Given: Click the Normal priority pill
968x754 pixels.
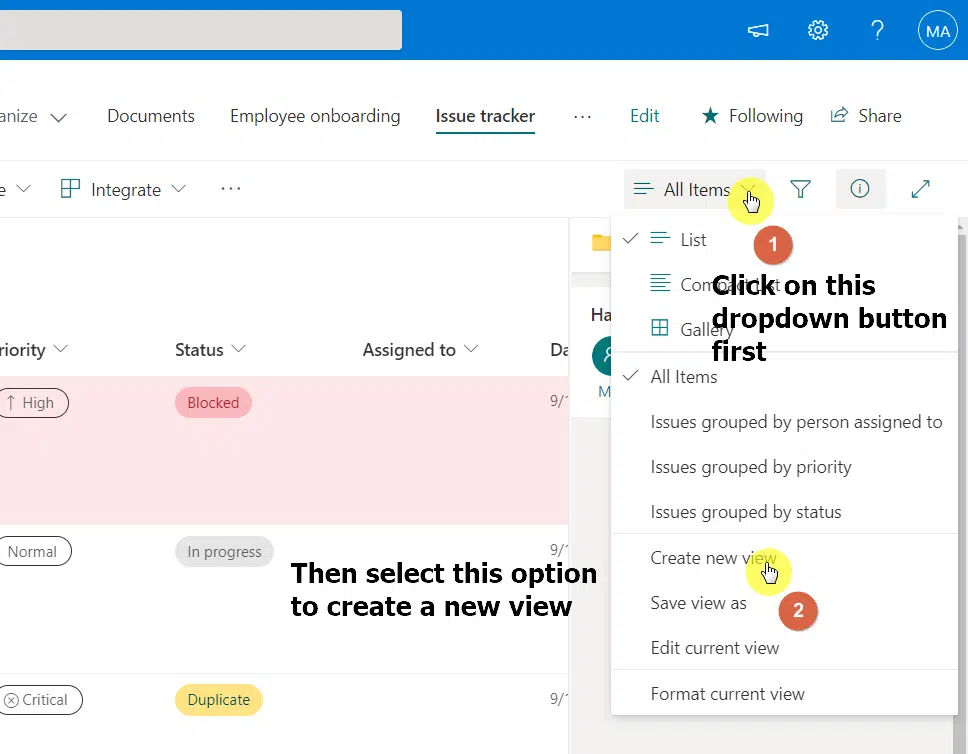Looking at the screenshot, I should tap(34, 551).
